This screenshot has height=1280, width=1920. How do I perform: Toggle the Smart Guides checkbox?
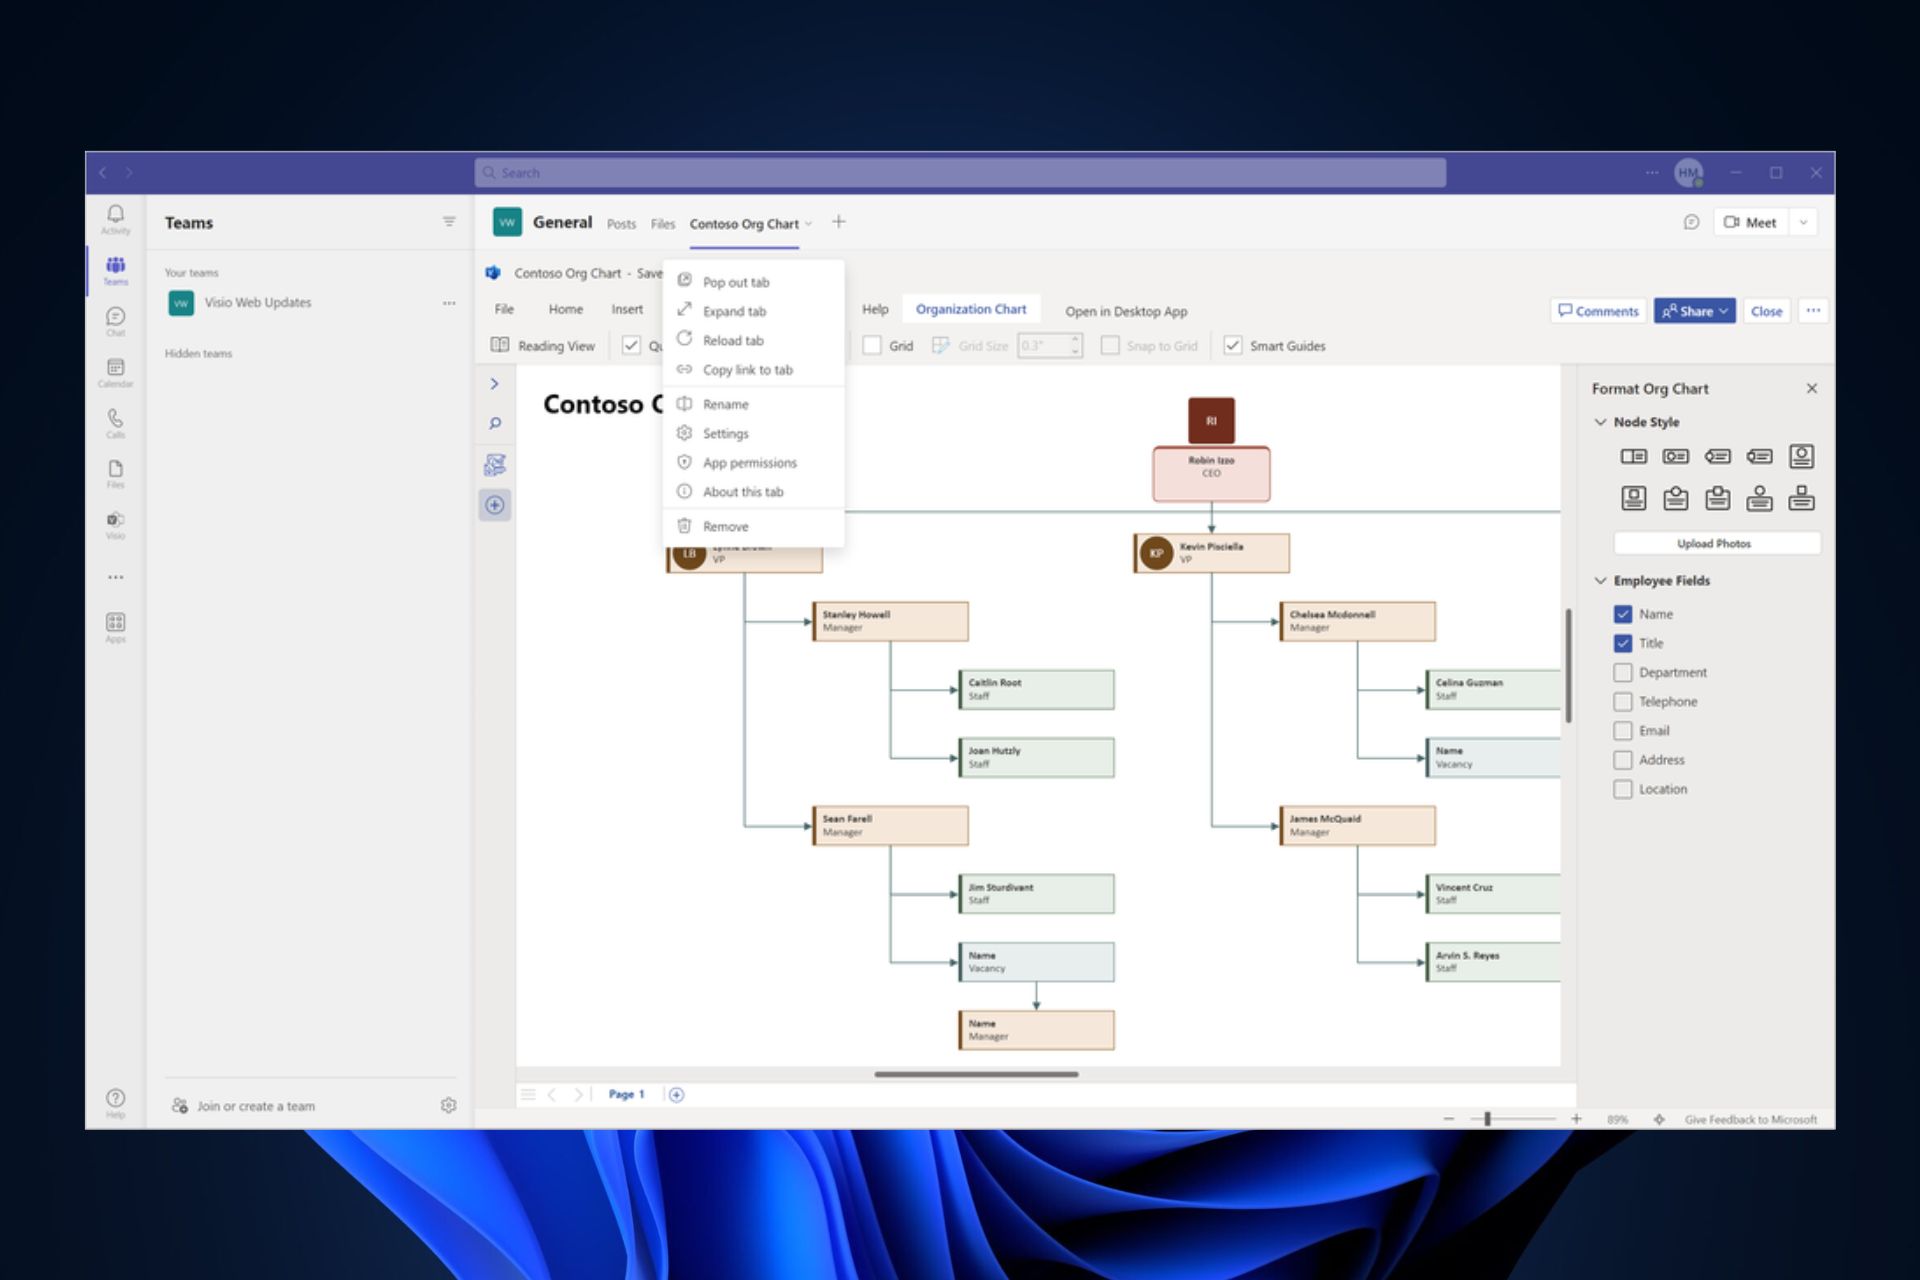click(x=1233, y=345)
